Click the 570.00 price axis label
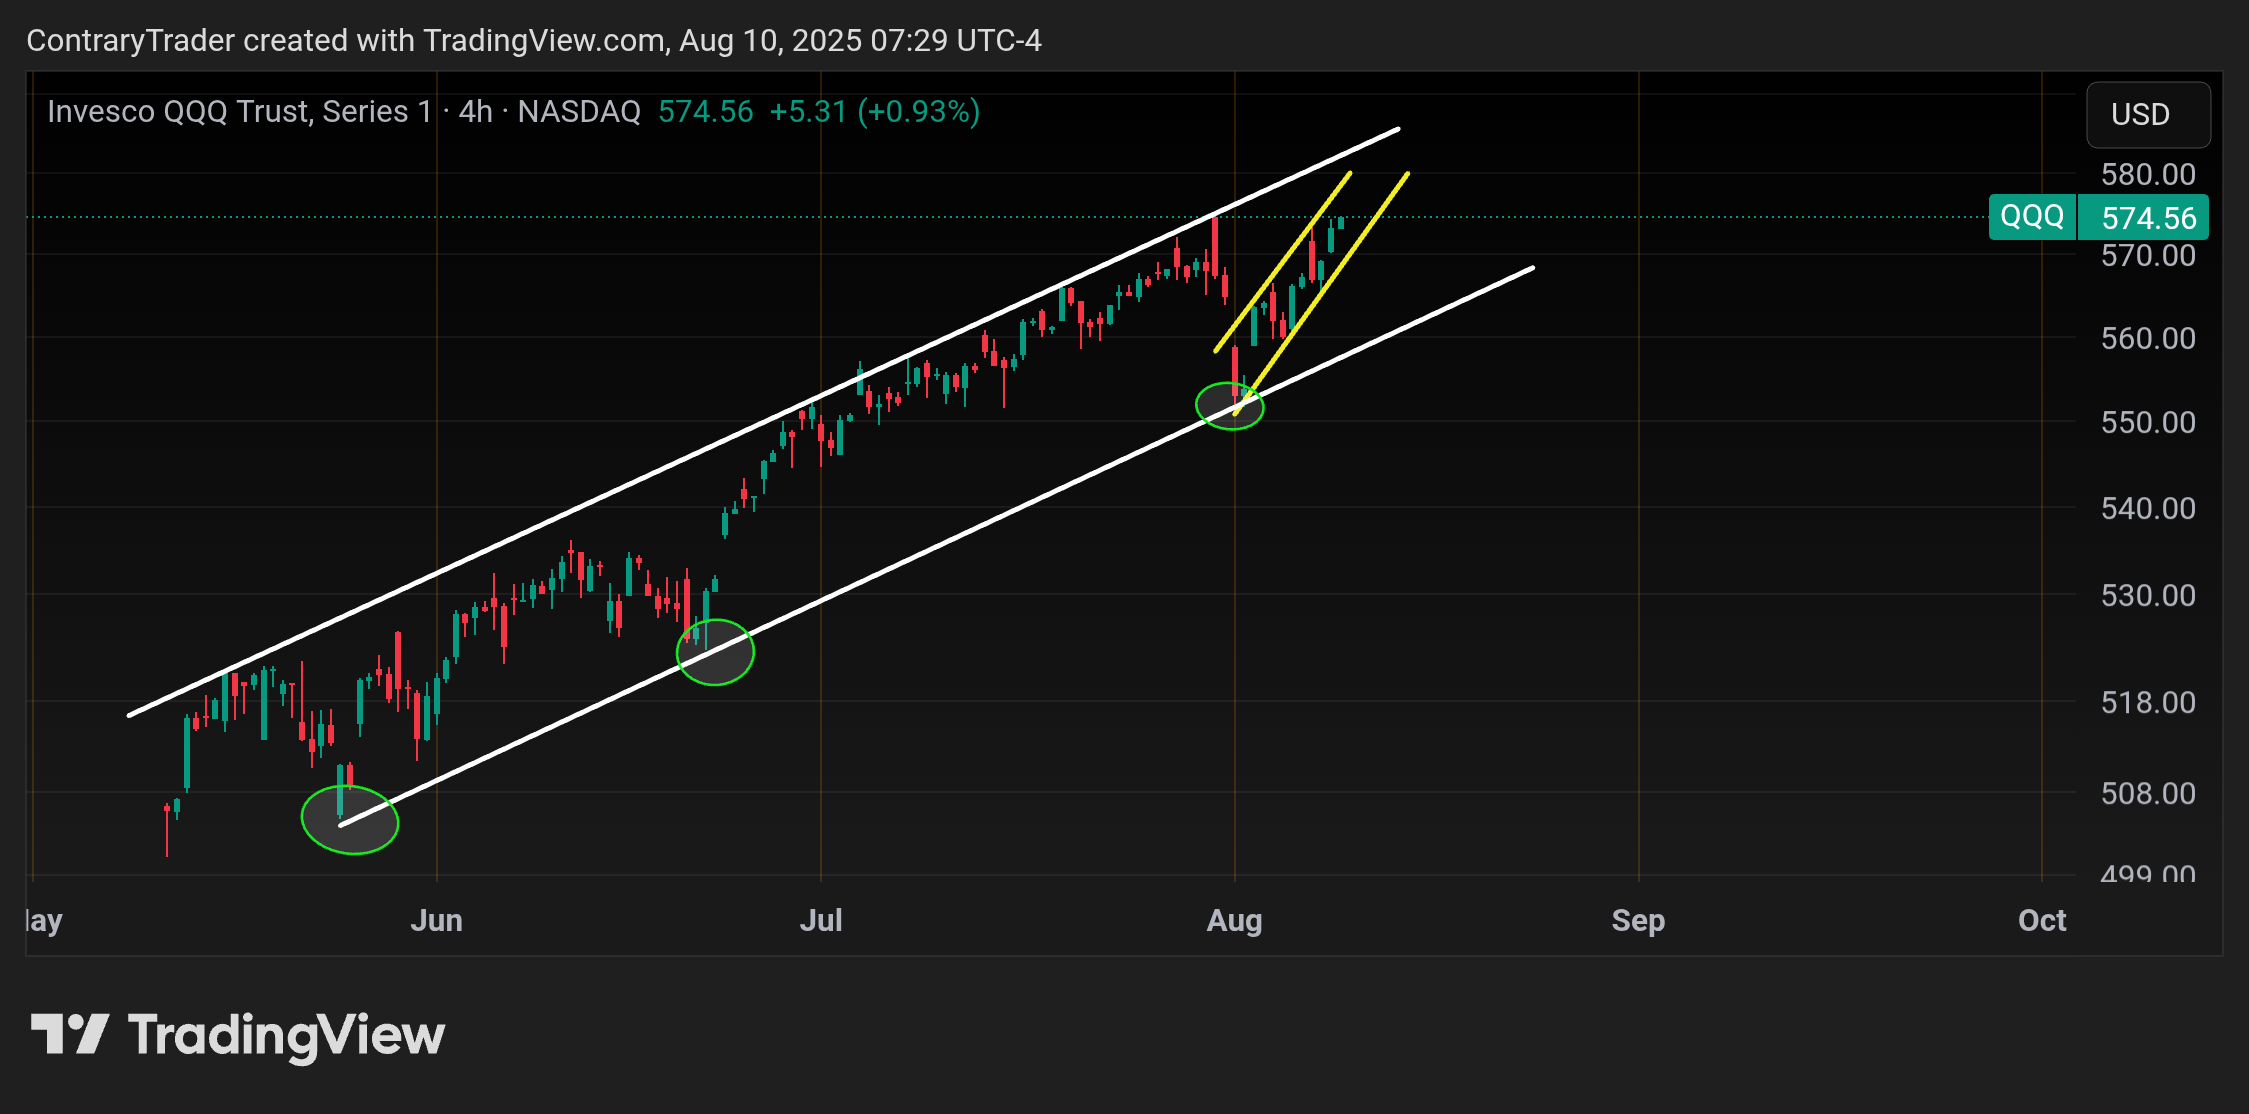The width and height of the screenshot is (2249, 1114). pos(2148,256)
